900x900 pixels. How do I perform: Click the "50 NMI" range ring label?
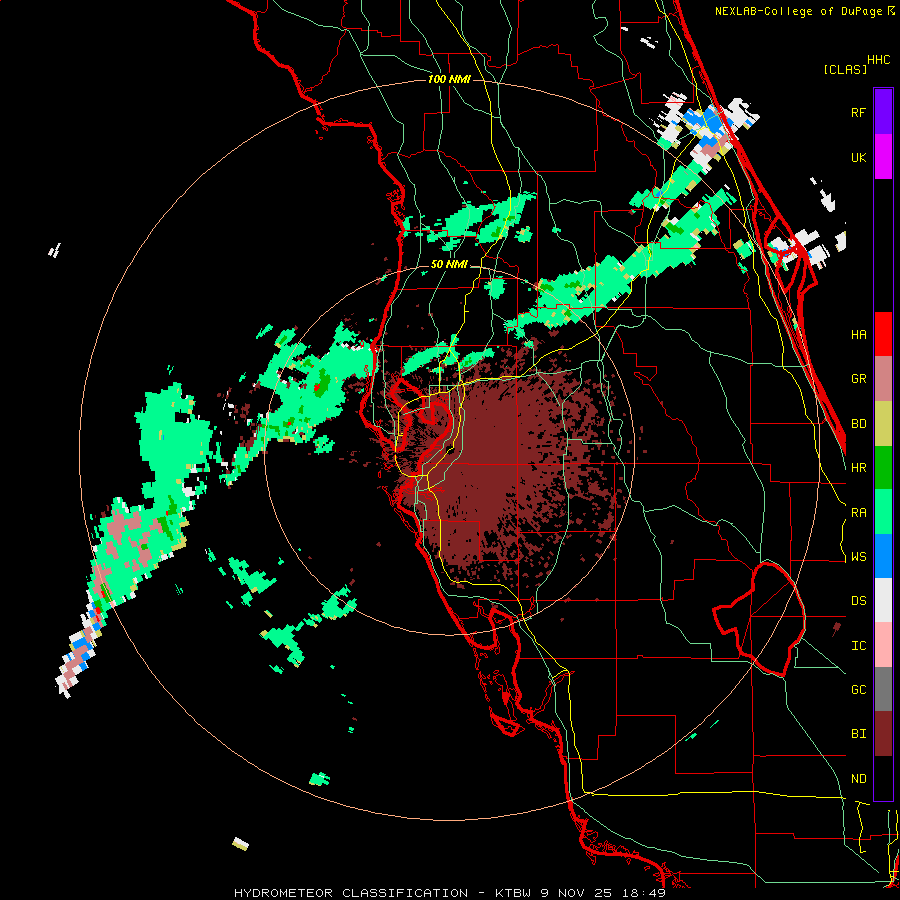[x=449, y=265]
